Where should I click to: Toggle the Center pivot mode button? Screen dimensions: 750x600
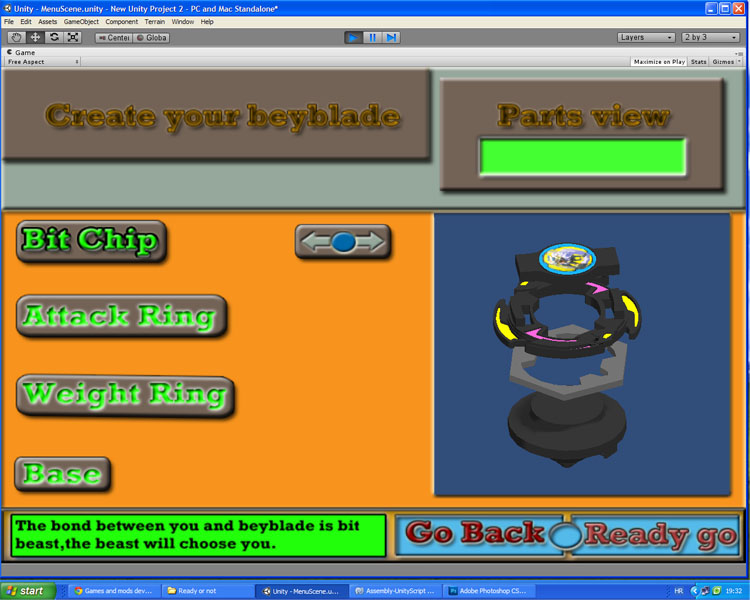114,38
